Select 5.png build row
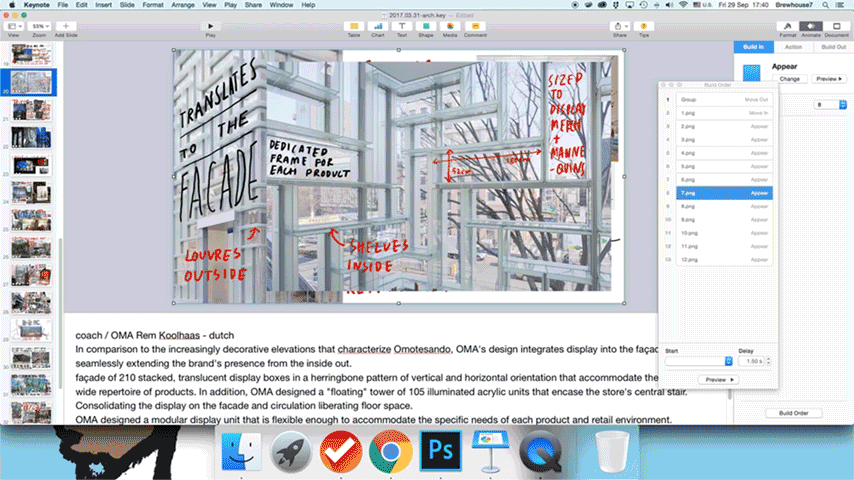This screenshot has height=480, width=854. (x=724, y=166)
